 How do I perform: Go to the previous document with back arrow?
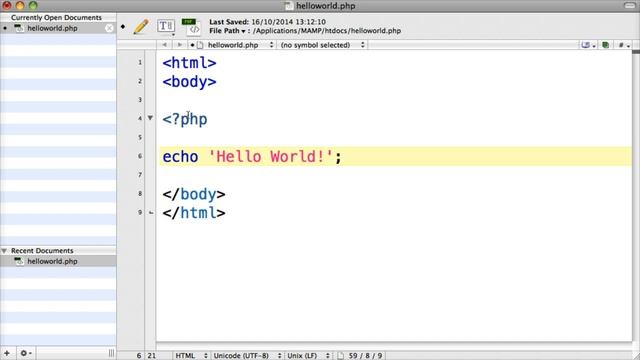164,45
